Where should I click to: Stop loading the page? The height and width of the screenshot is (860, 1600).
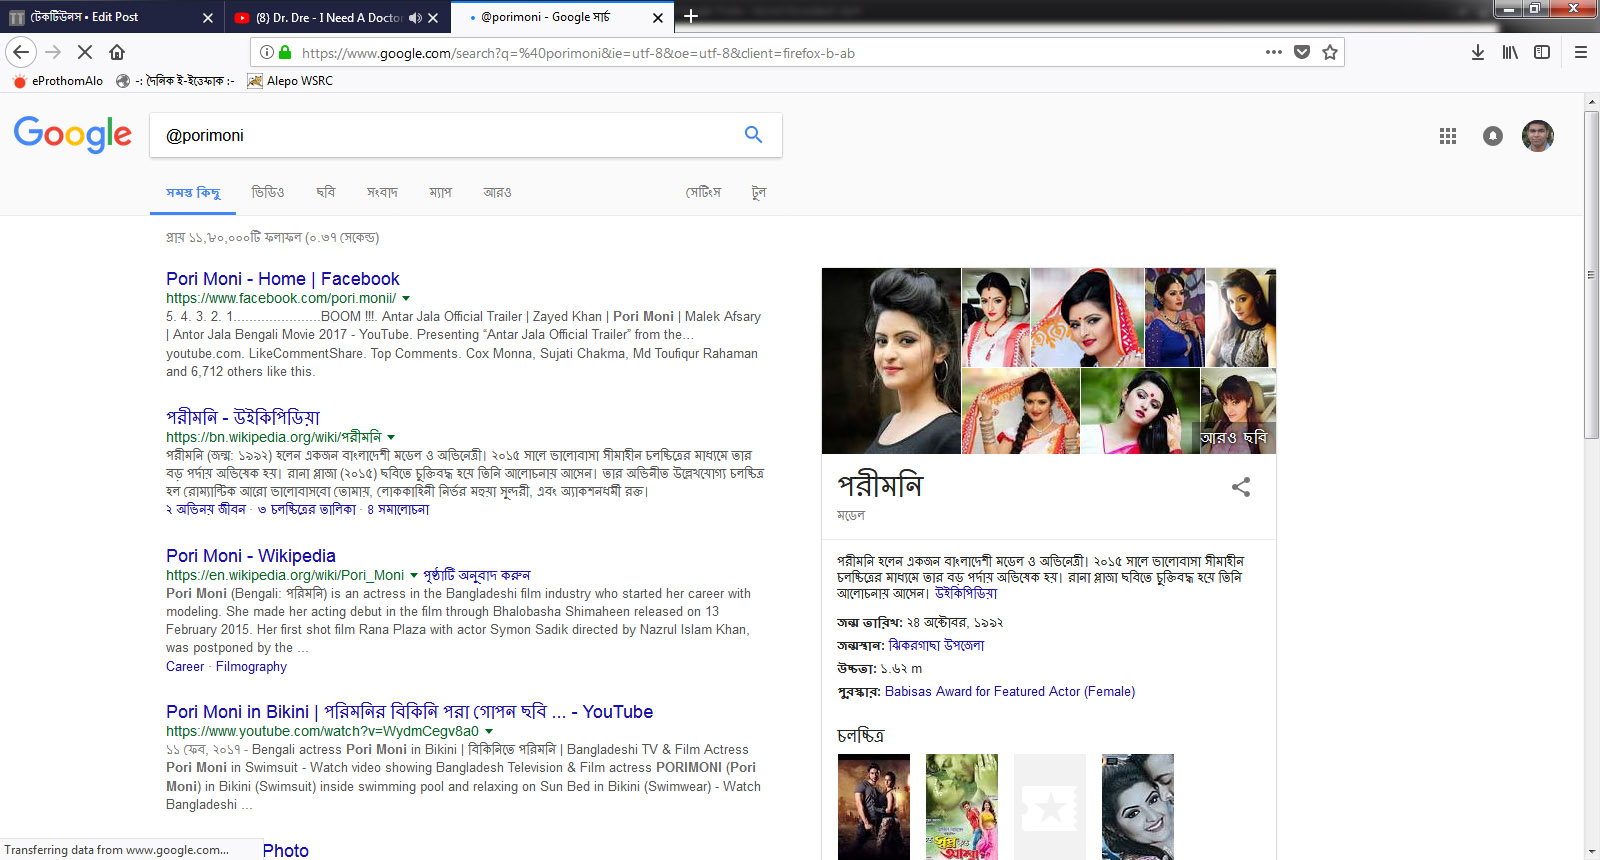click(85, 53)
